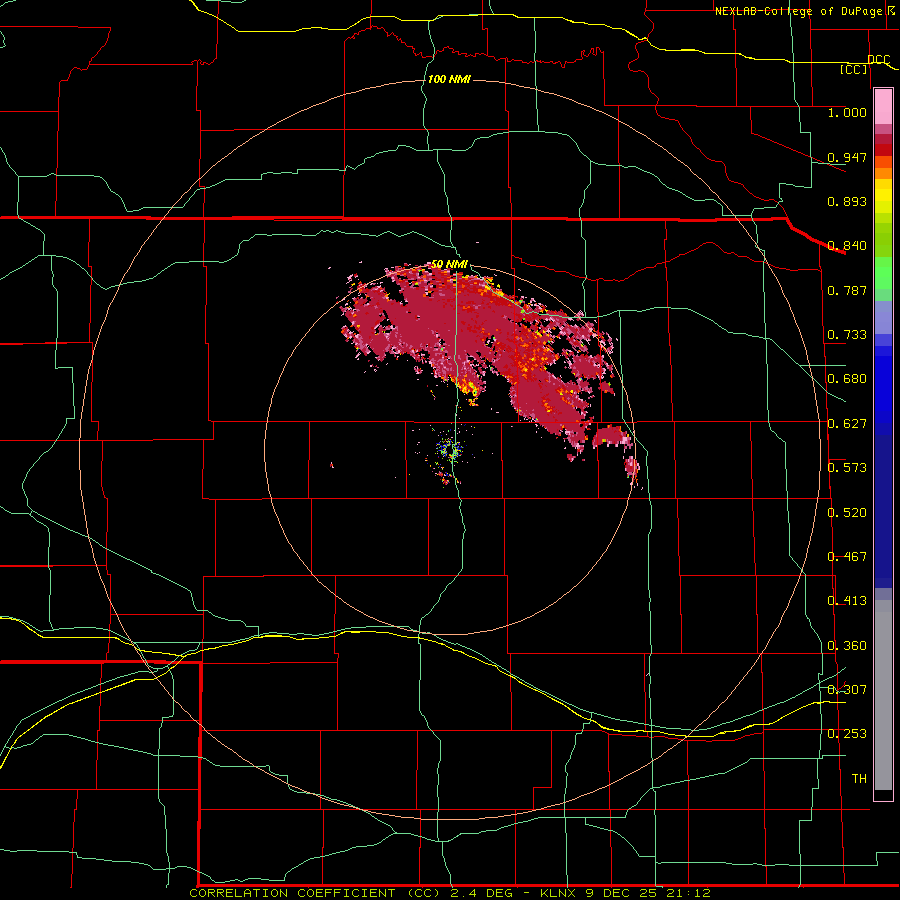Select the 0.840 scale value
This screenshot has height=900, width=900.
847,246
